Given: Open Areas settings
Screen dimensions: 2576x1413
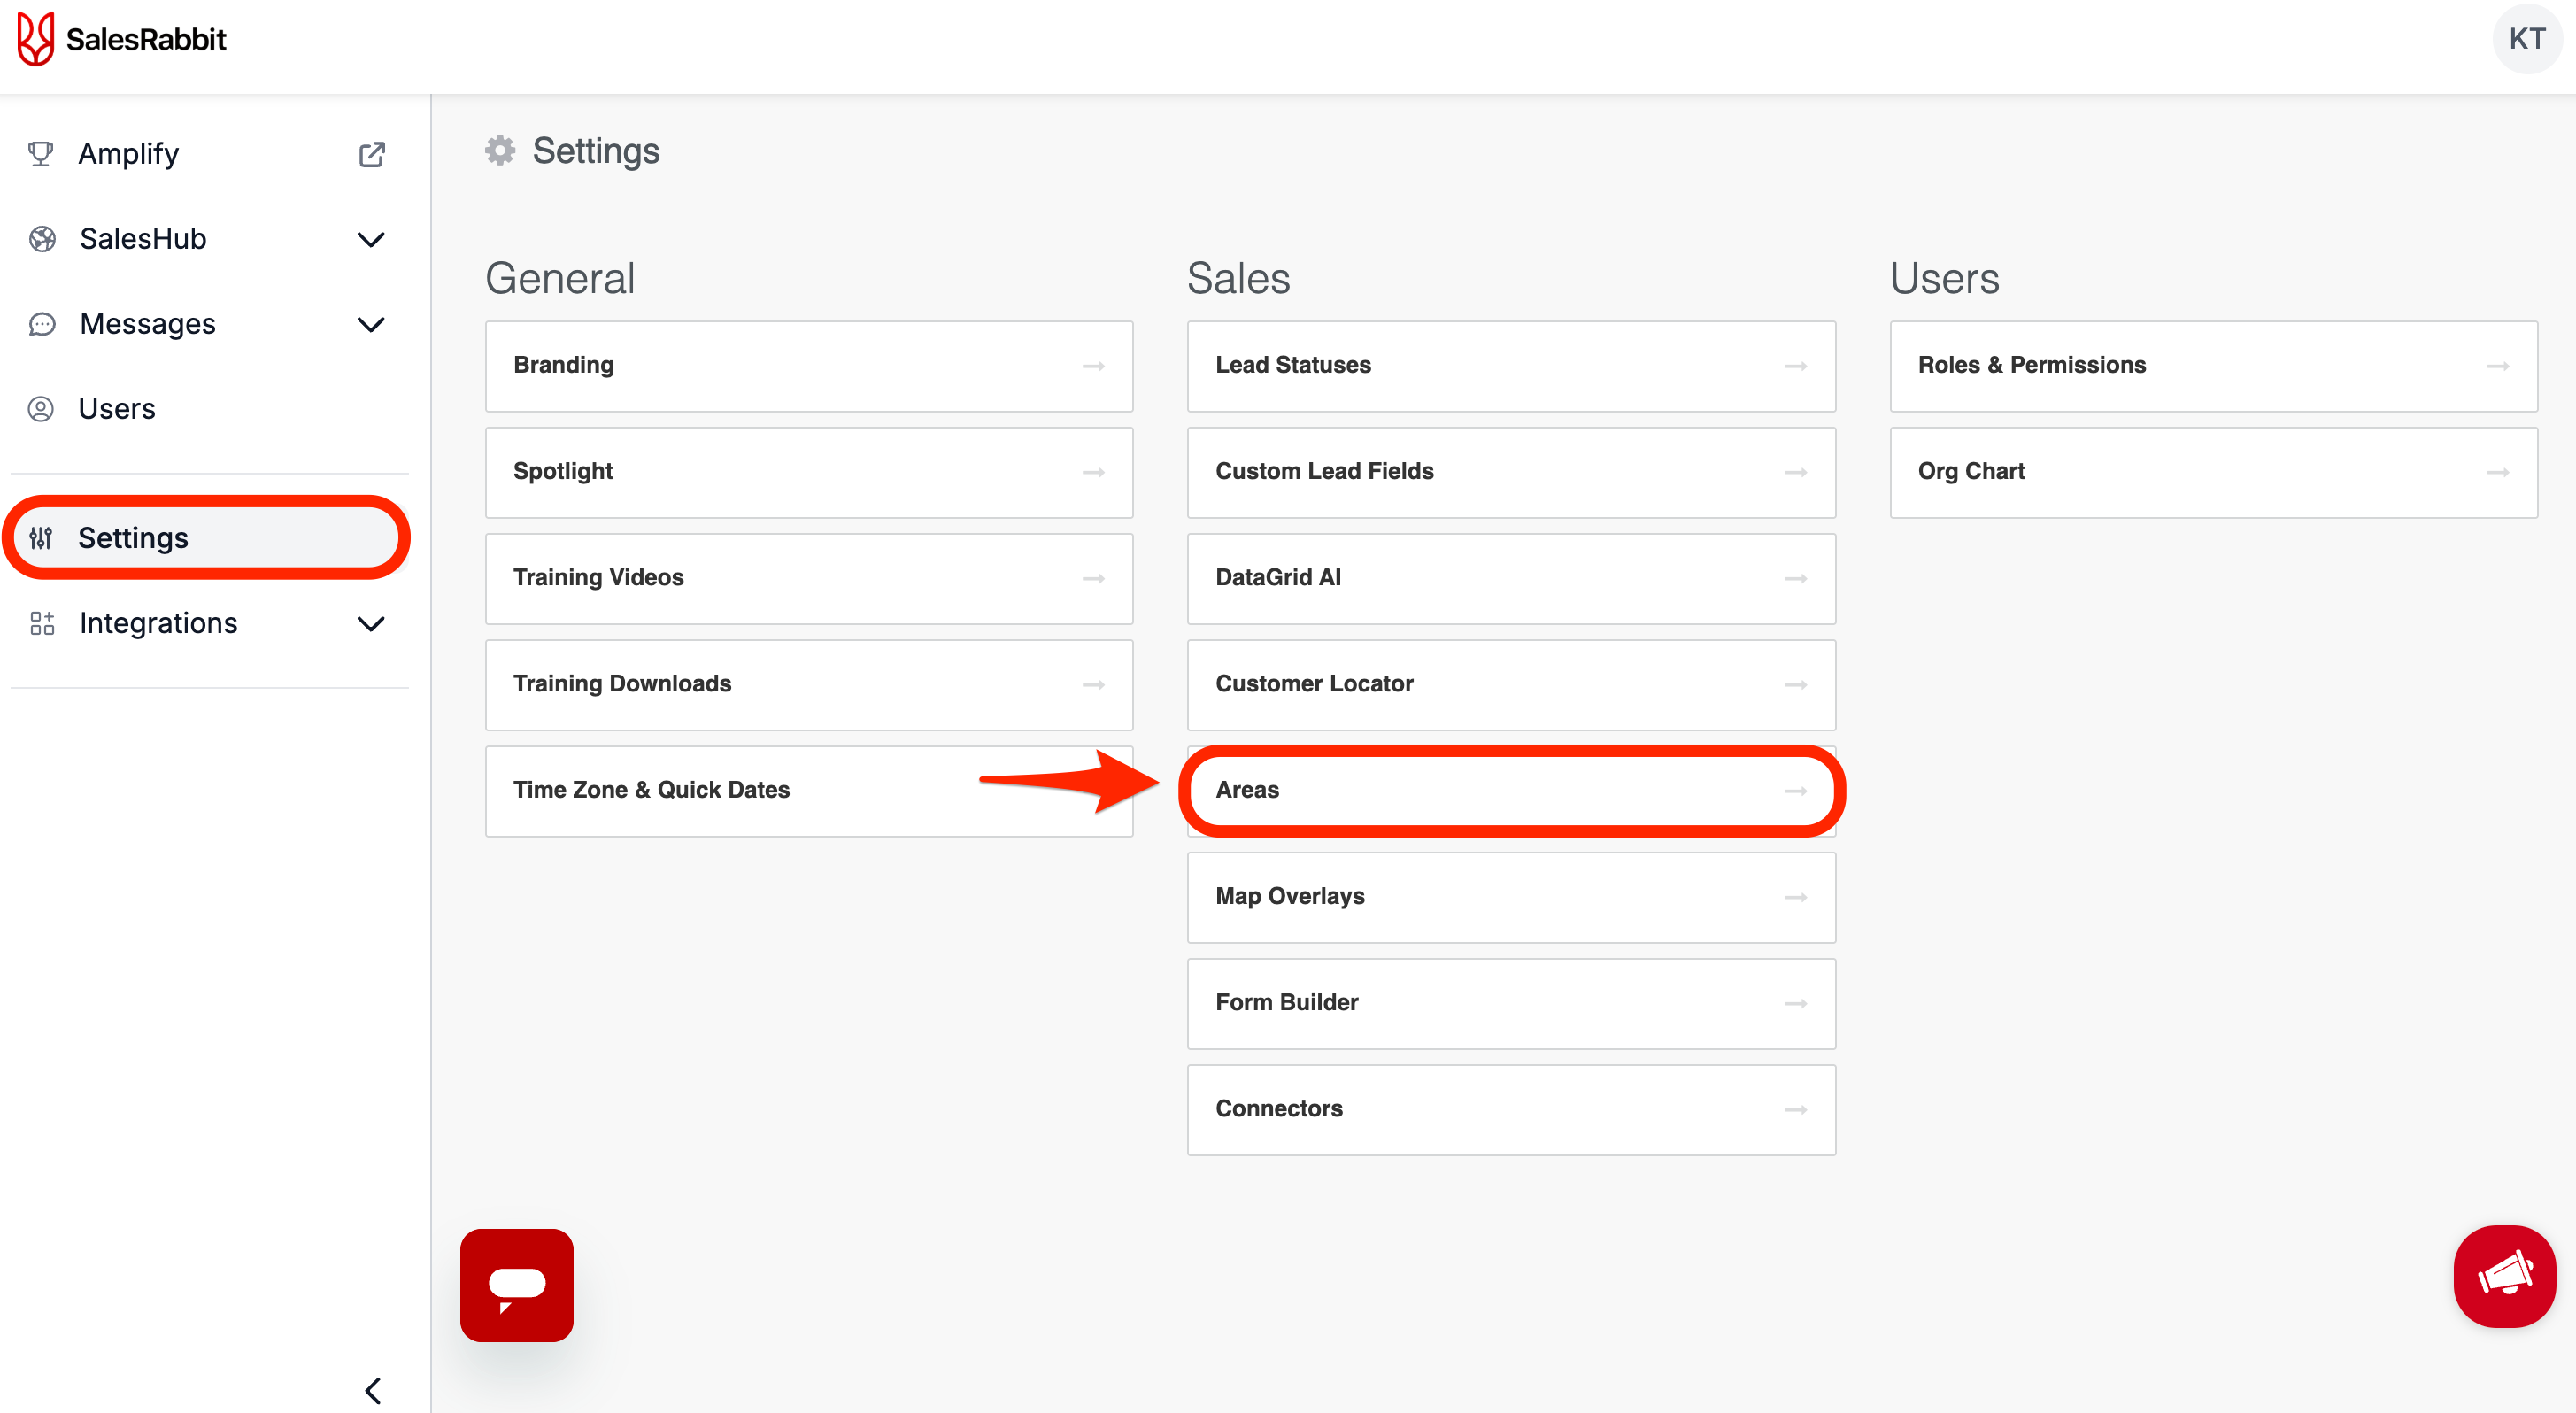Looking at the screenshot, I should tap(1511, 791).
